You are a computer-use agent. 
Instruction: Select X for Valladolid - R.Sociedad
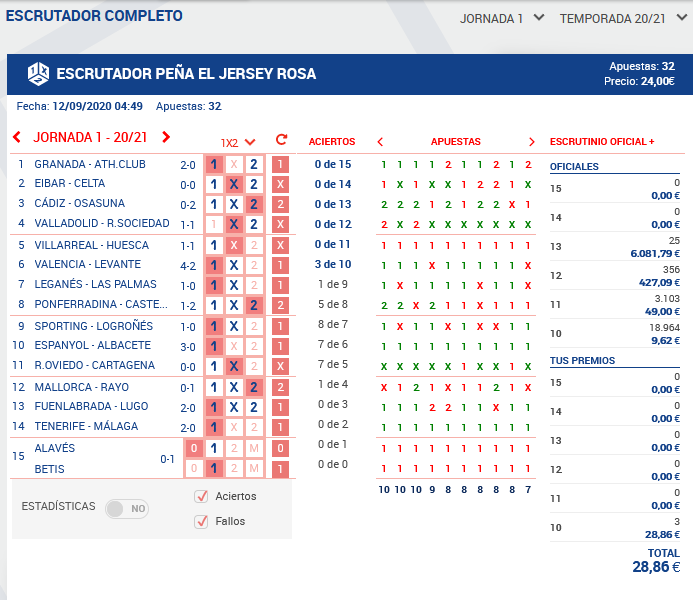(234, 224)
